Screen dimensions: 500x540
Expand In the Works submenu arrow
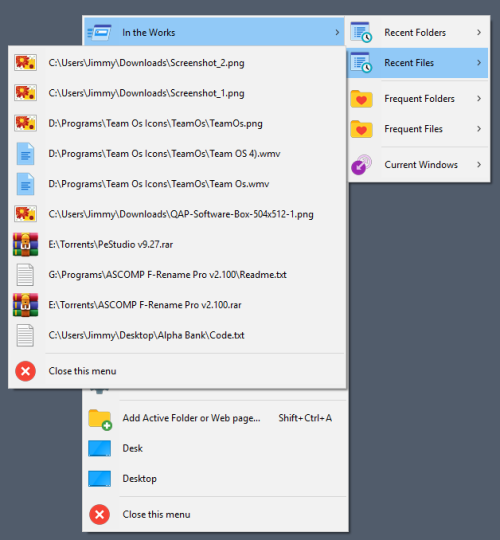(x=337, y=32)
